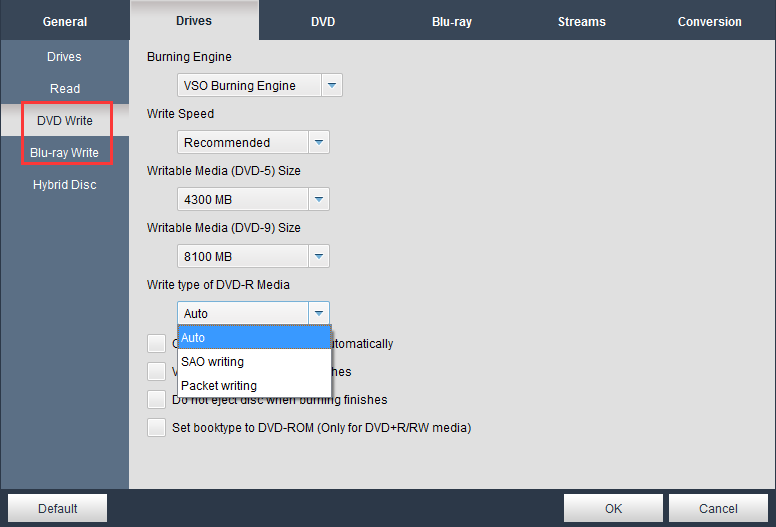Click Write type of DVD-R Media label
The width and height of the screenshot is (776, 527).
pyautogui.click(x=218, y=285)
